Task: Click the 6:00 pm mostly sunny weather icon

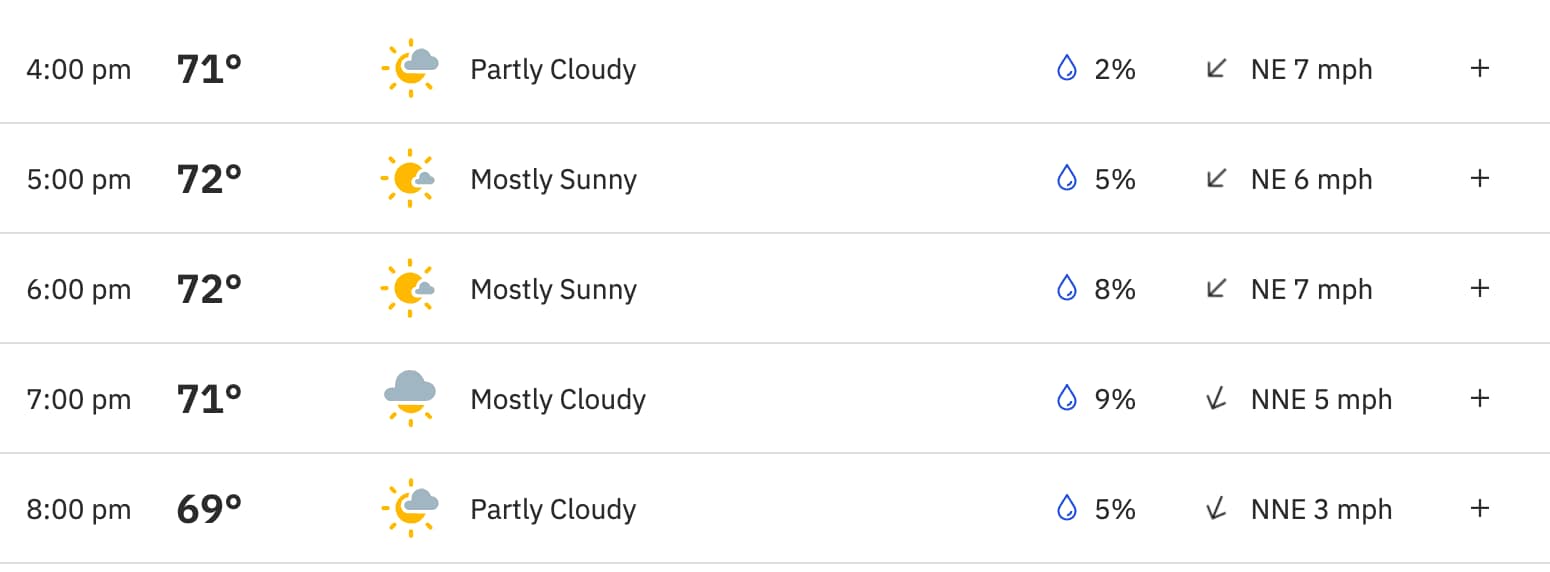Action: click(409, 289)
